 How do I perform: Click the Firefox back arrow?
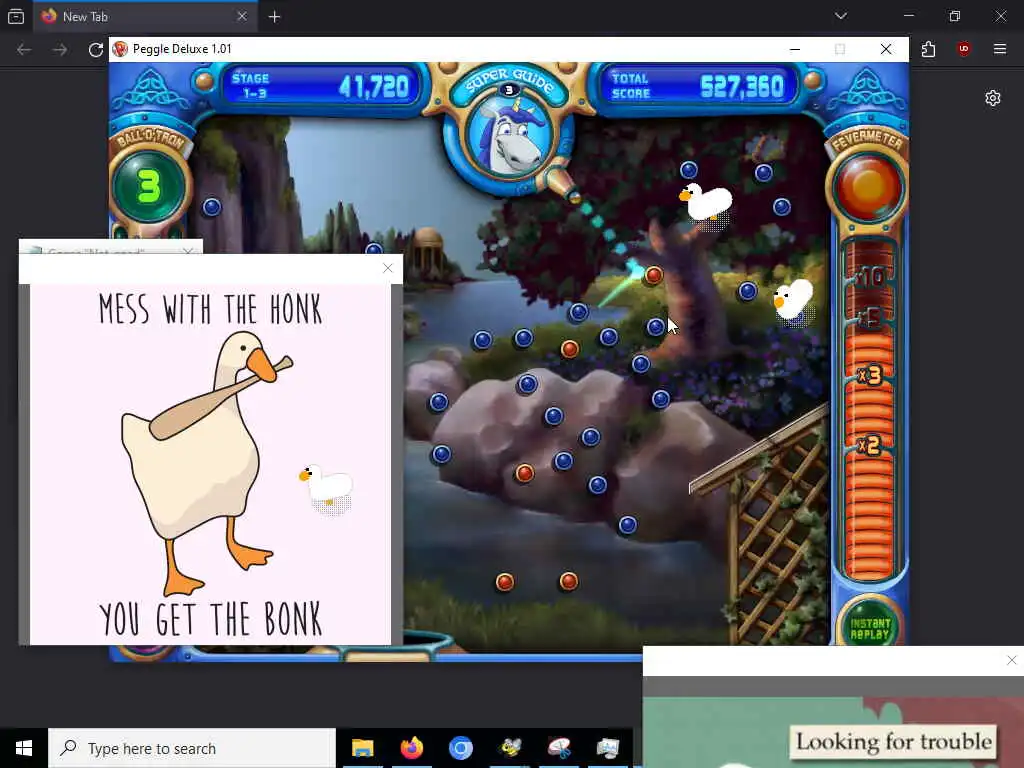(24, 50)
